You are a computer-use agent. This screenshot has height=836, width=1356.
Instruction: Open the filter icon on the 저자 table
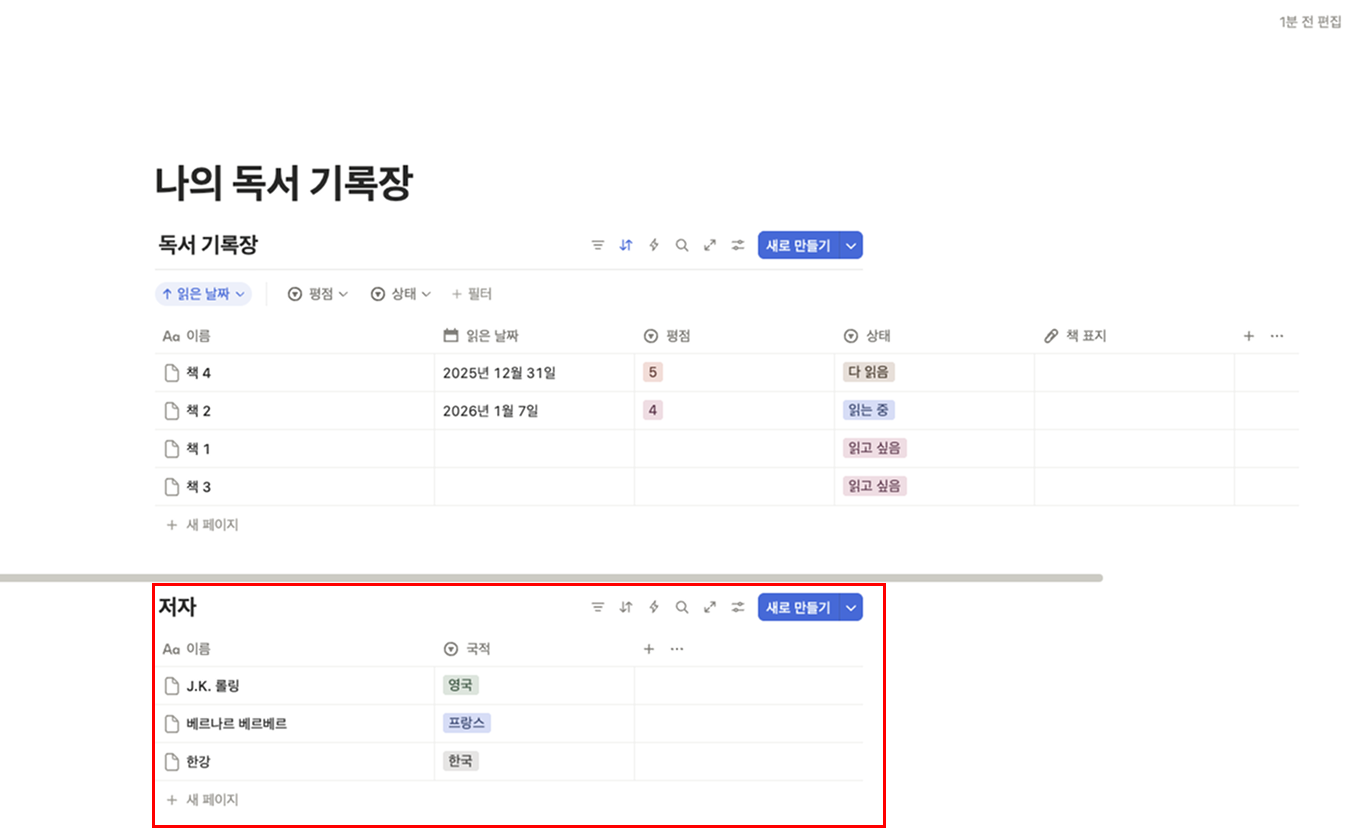[597, 607]
